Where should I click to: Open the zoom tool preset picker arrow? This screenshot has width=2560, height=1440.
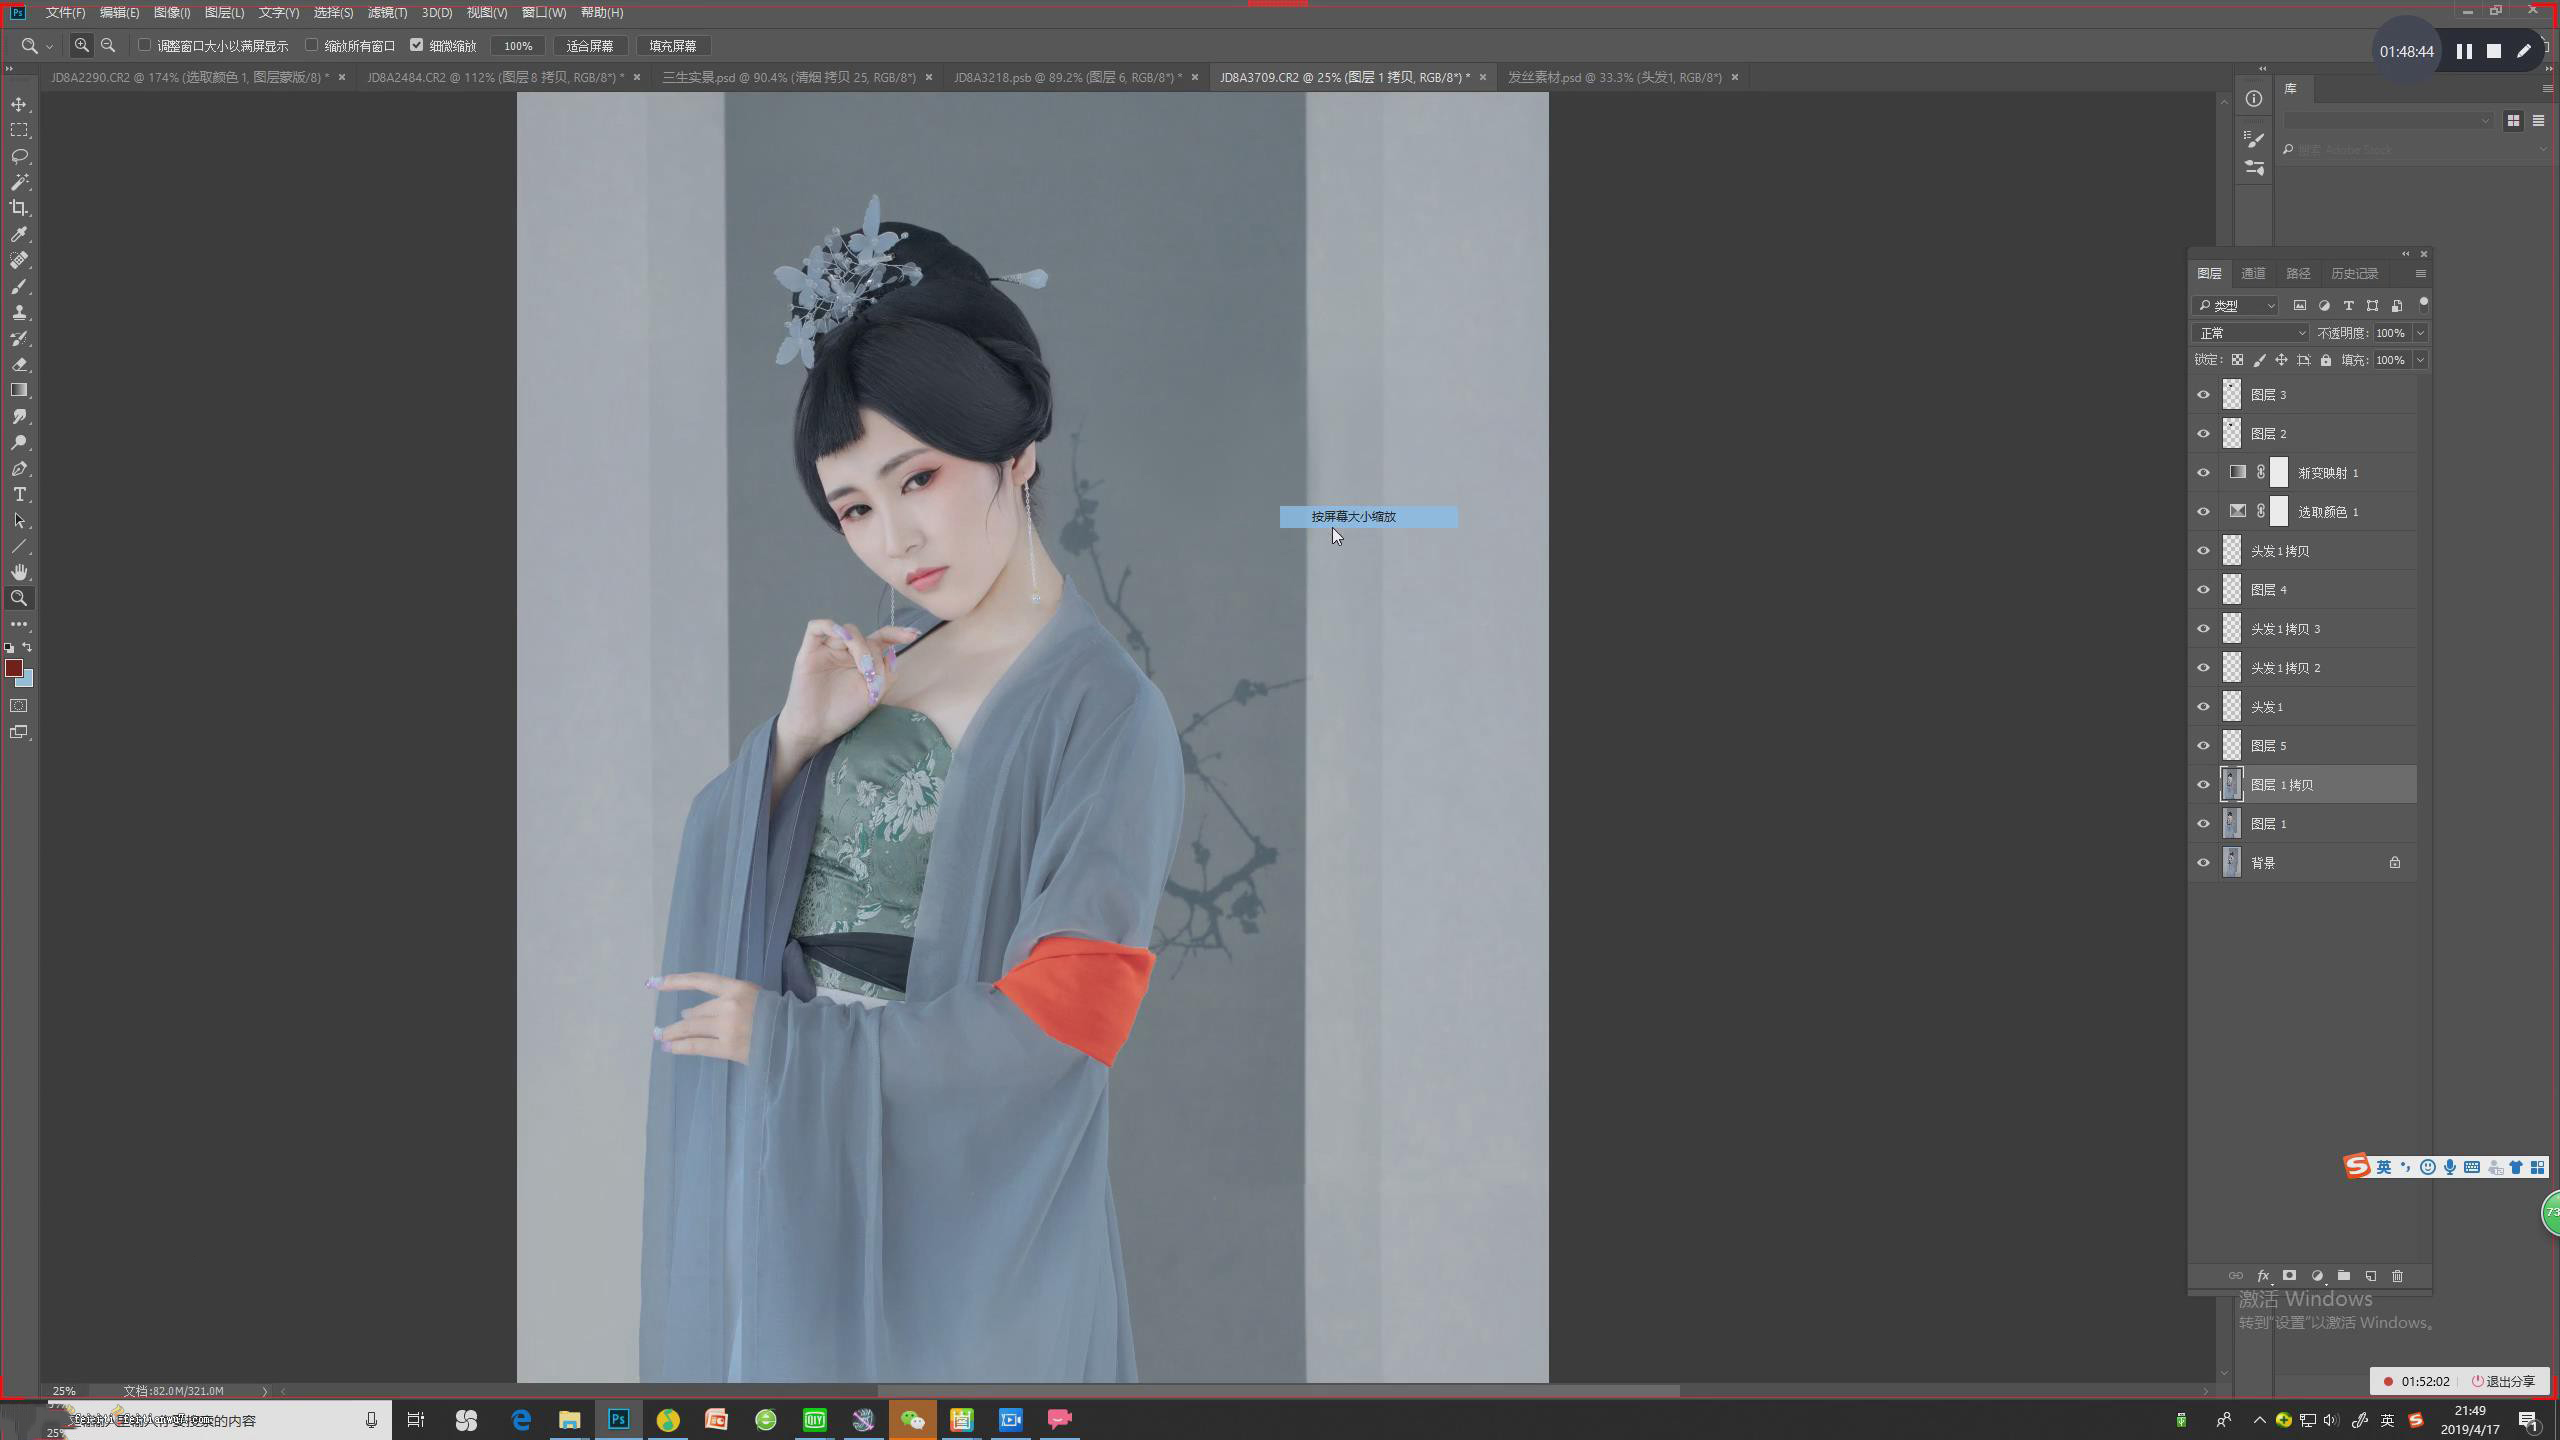click(49, 46)
